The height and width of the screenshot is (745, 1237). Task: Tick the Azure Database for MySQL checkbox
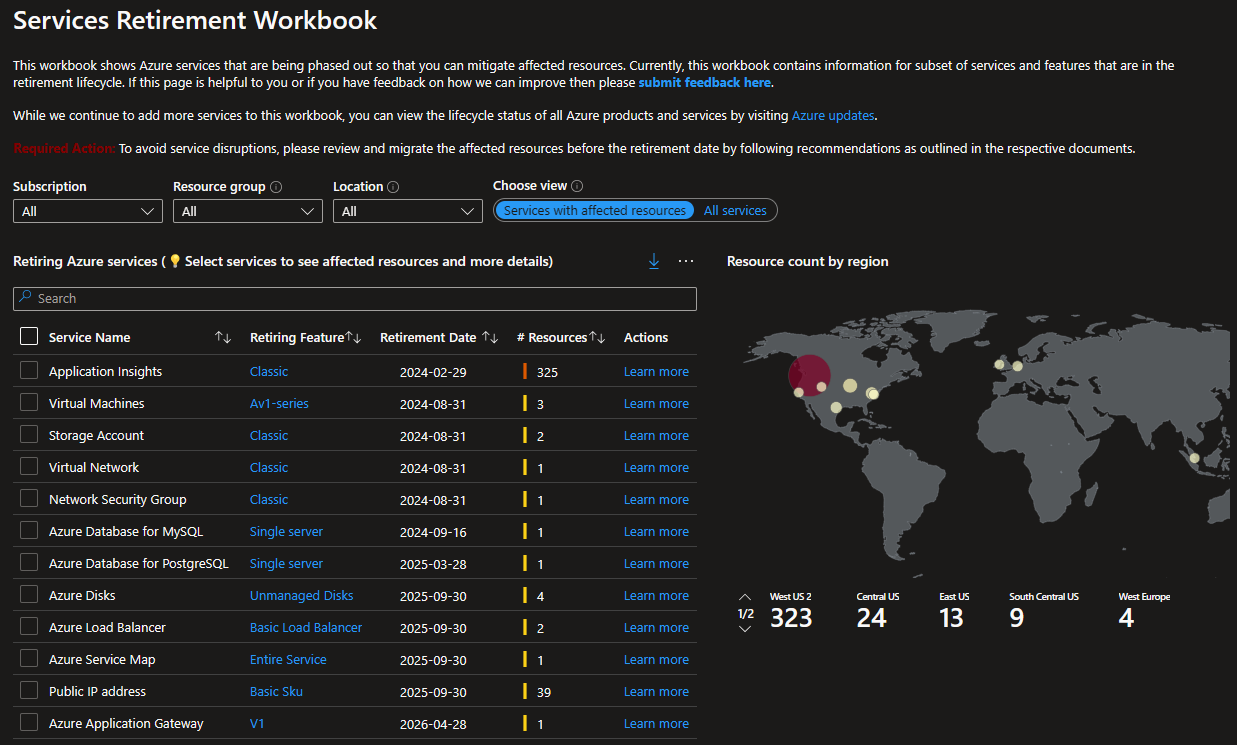click(29, 531)
